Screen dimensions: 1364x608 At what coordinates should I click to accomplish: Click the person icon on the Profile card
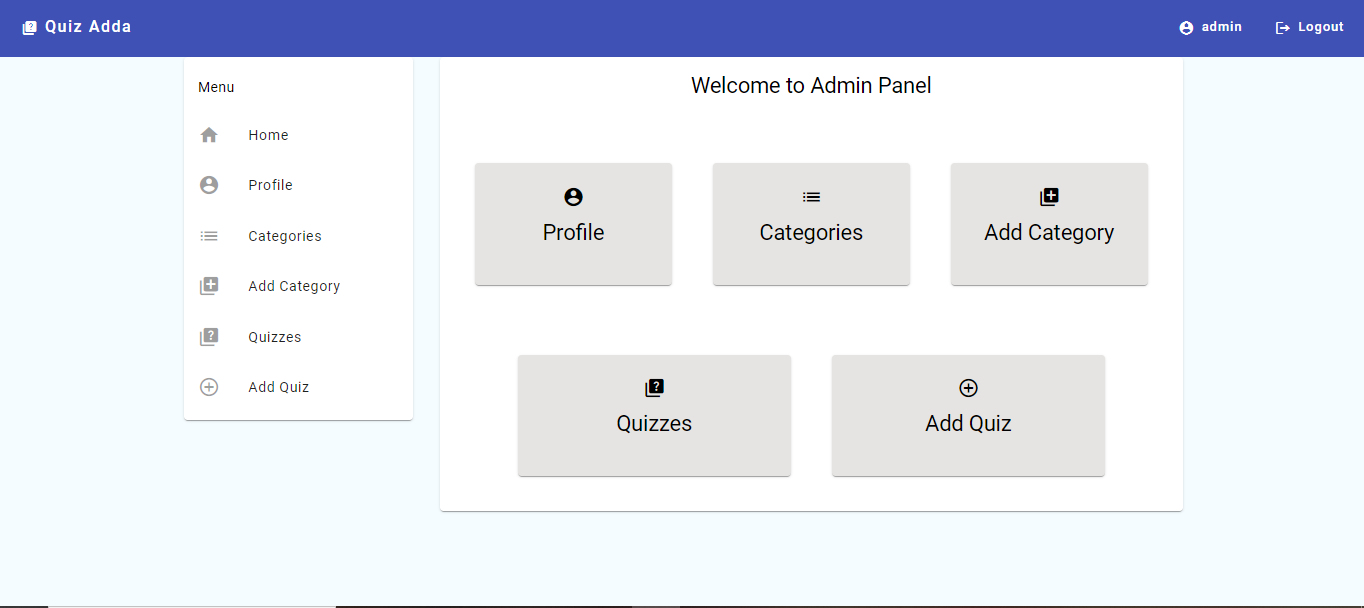tap(573, 197)
